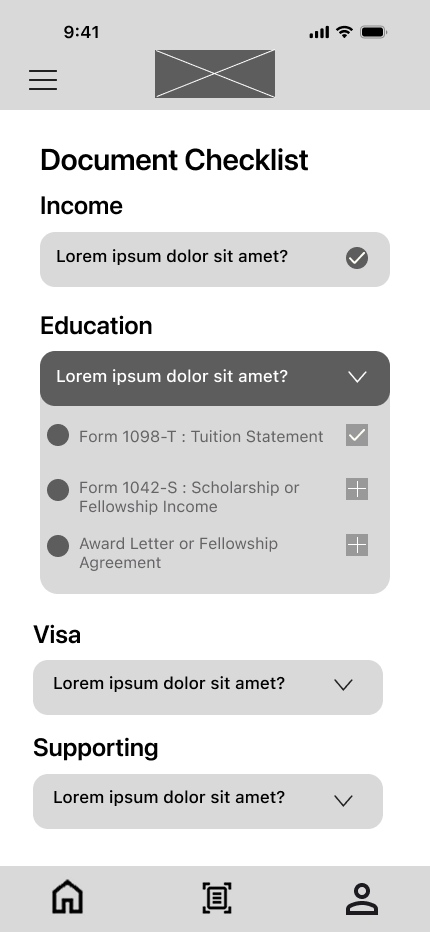Click the completed checkmark icon under Income

(x=357, y=258)
